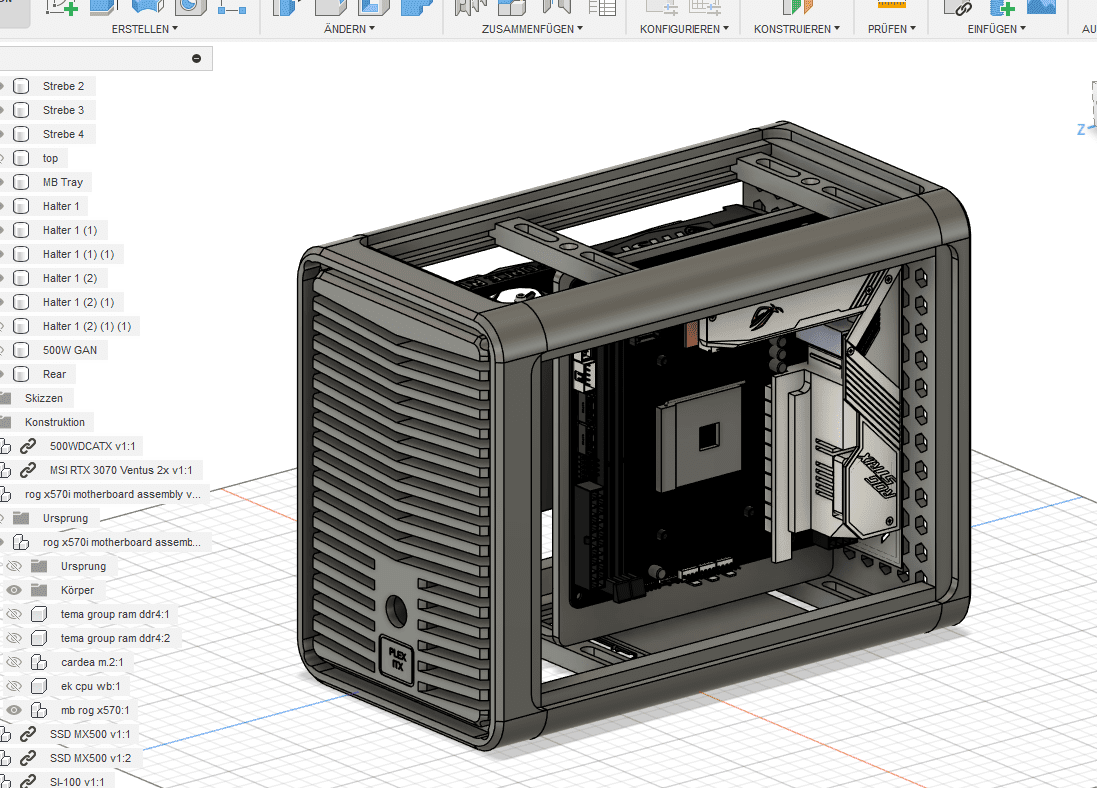The height and width of the screenshot is (788, 1097).
Task: Open the KONFIGURIEREN menu
Action: pos(684,29)
